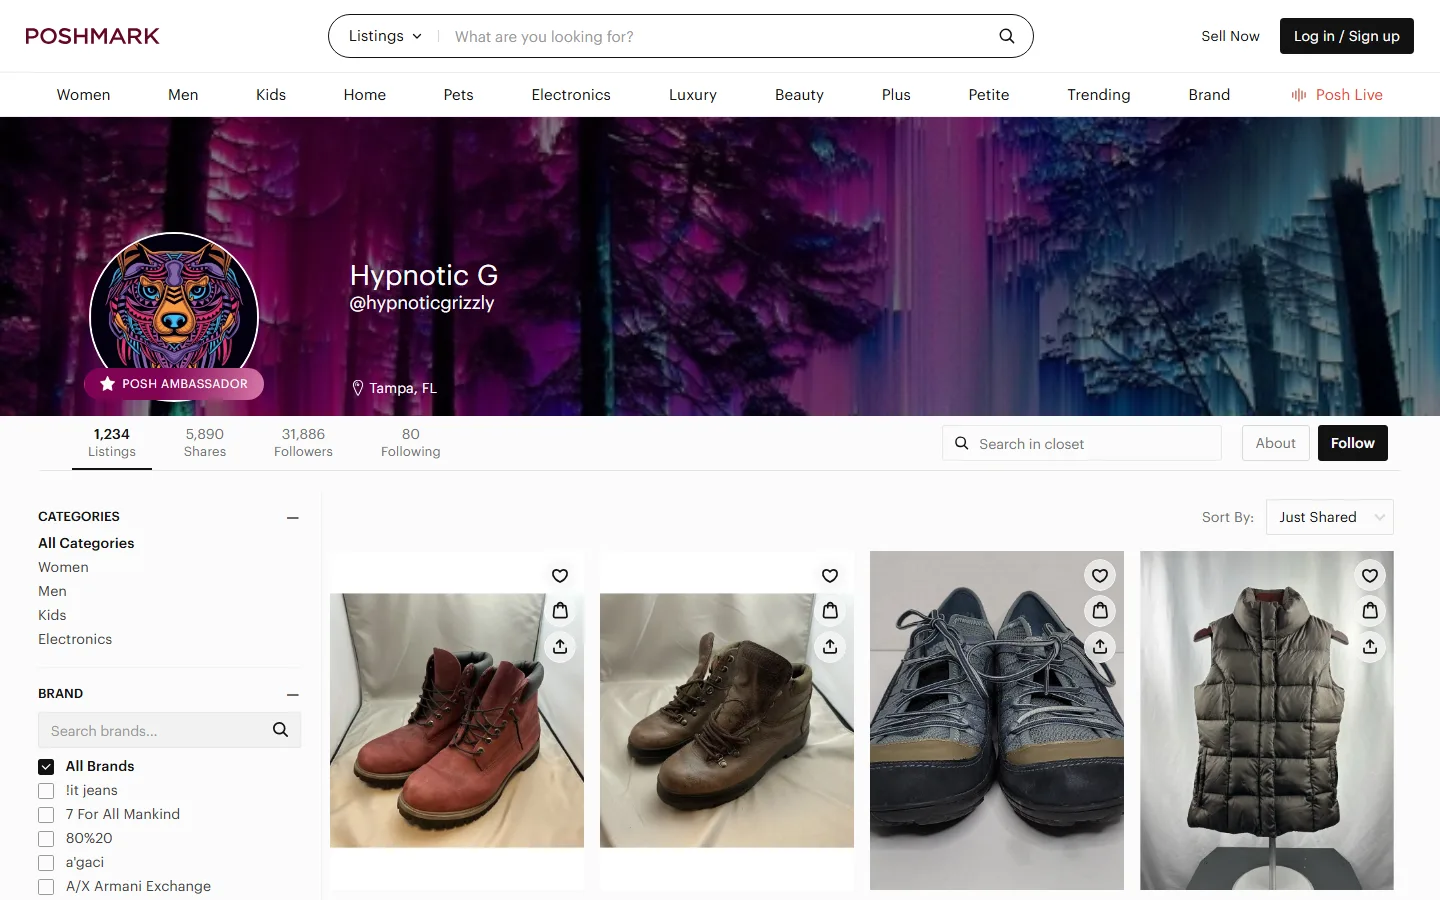1440x900 pixels.
Task: Check the !it jeans brand filter
Action: pos(46,791)
